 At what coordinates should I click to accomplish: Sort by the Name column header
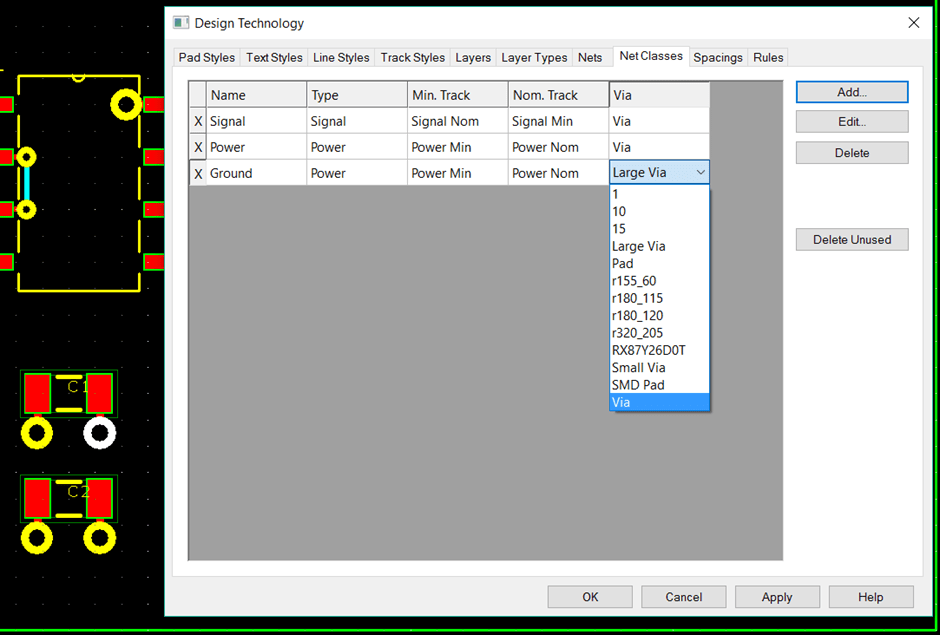(x=257, y=95)
